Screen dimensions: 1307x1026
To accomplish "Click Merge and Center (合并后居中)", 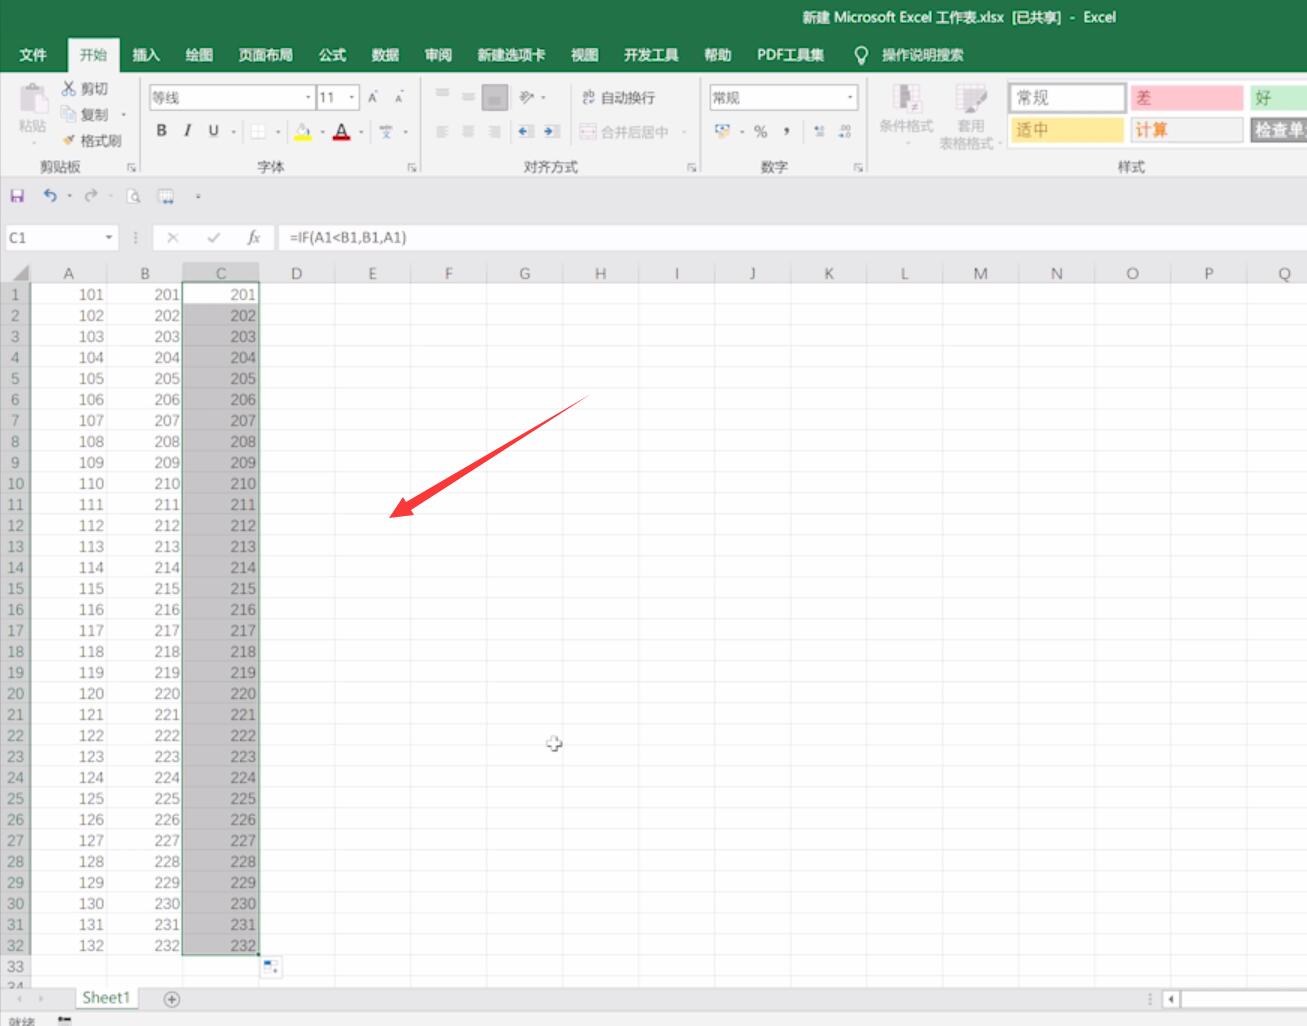I will (x=624, y=131).
